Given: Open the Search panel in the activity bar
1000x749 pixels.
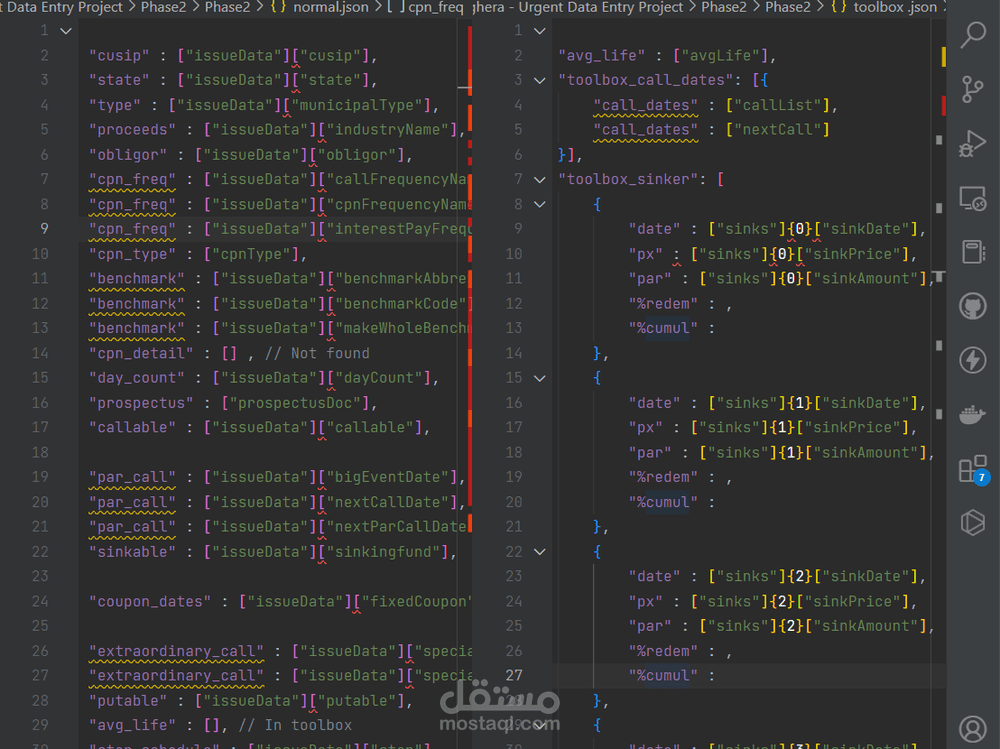Looking at the screenshot, I should pos(973,35).
